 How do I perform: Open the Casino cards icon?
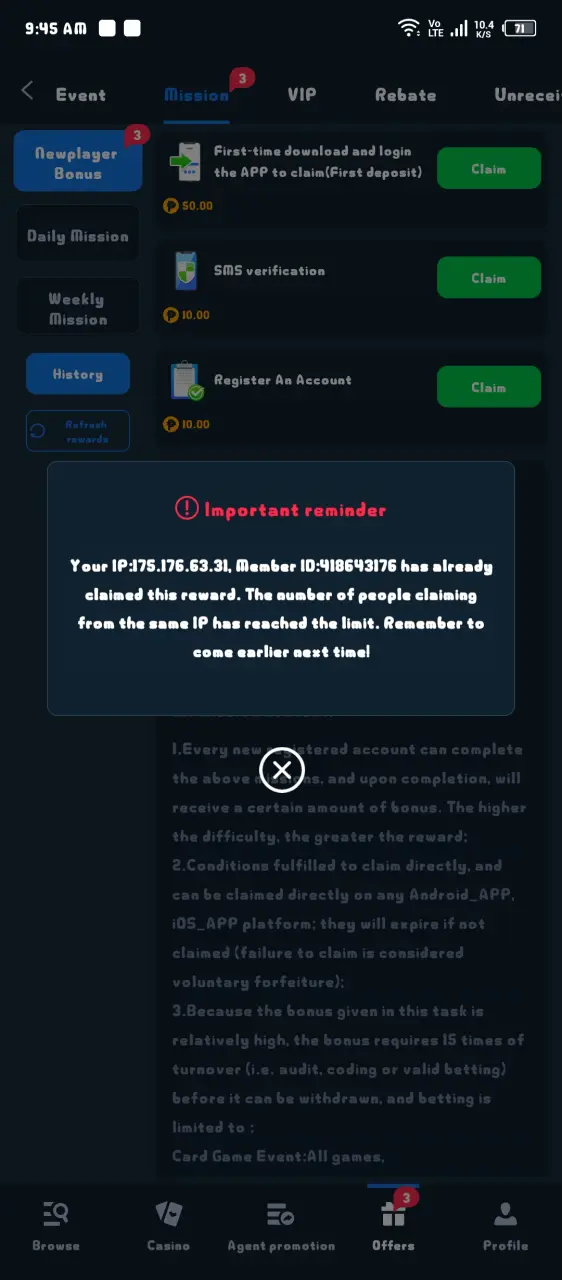168,1214
